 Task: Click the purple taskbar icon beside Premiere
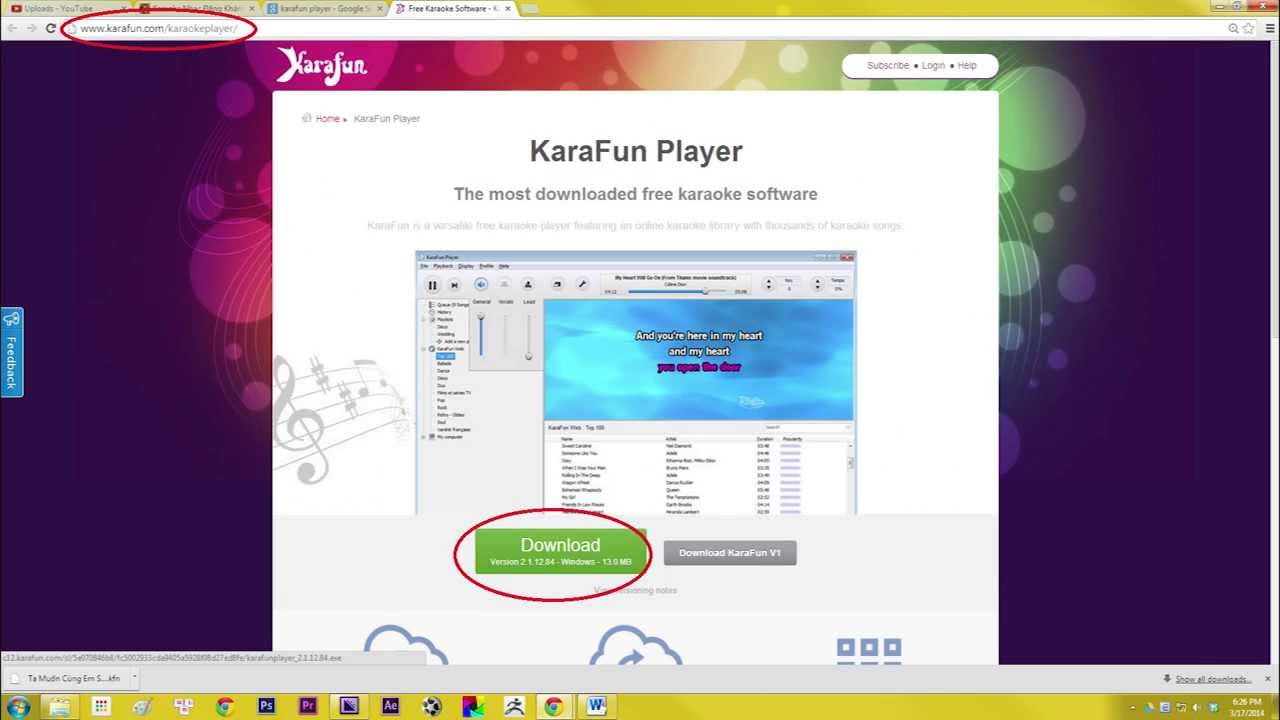tap(348, 706)
